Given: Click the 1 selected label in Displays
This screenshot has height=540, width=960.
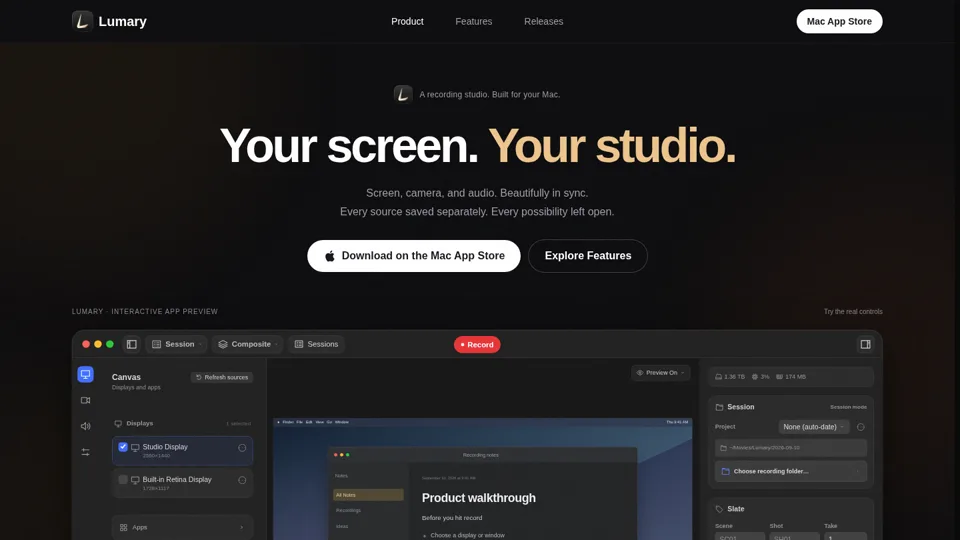Looking at the screenshot, I should 238,424.
